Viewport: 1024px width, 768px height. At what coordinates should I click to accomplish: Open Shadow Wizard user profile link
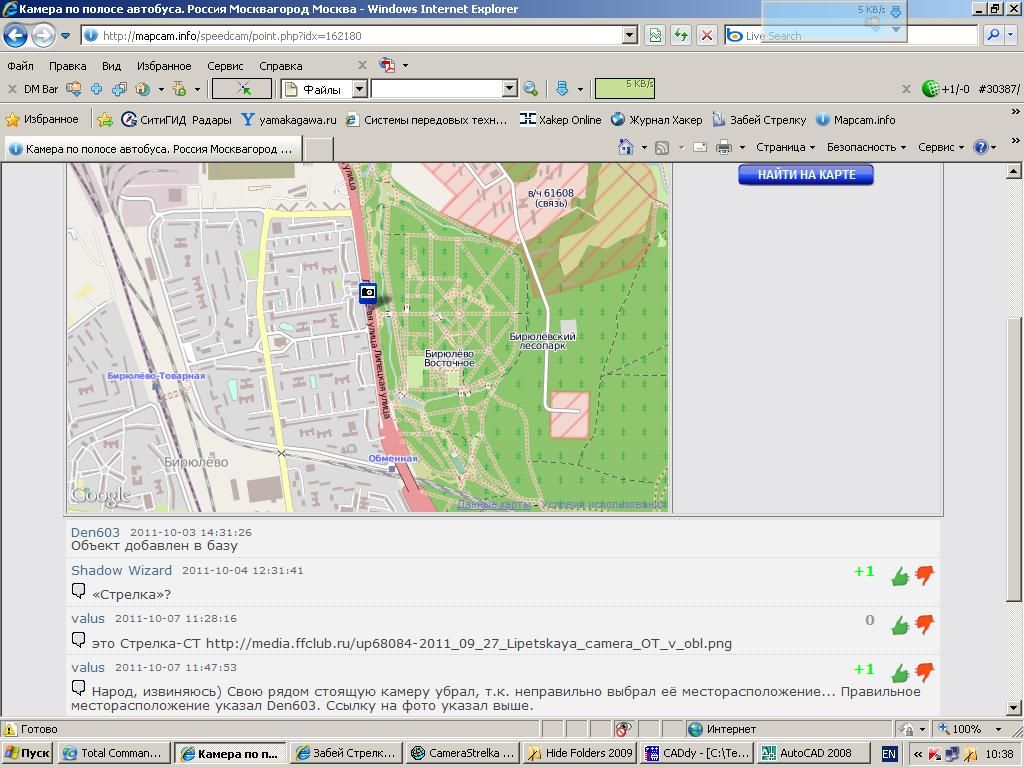tap(121, 570)
